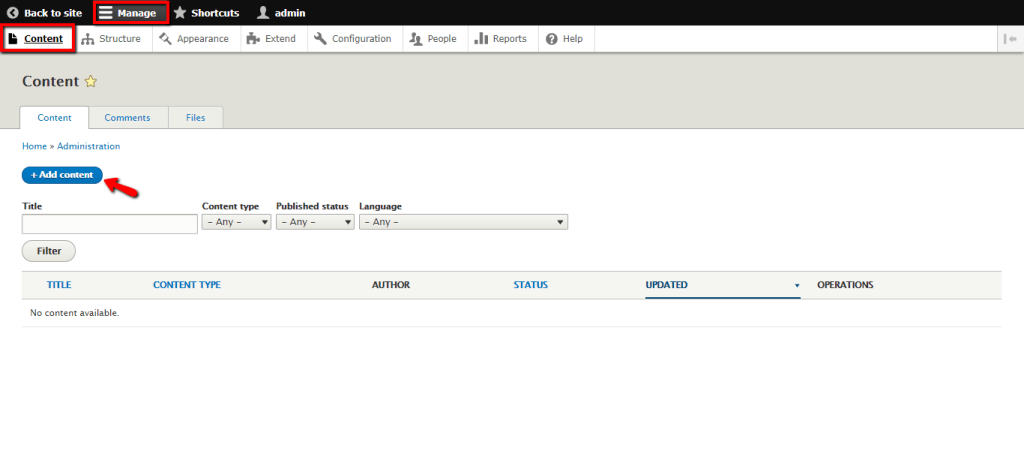The width and height of the screenshot is (1024, 469).
Task: Switch to the Comments tab
Action: (x=127, y=118)
